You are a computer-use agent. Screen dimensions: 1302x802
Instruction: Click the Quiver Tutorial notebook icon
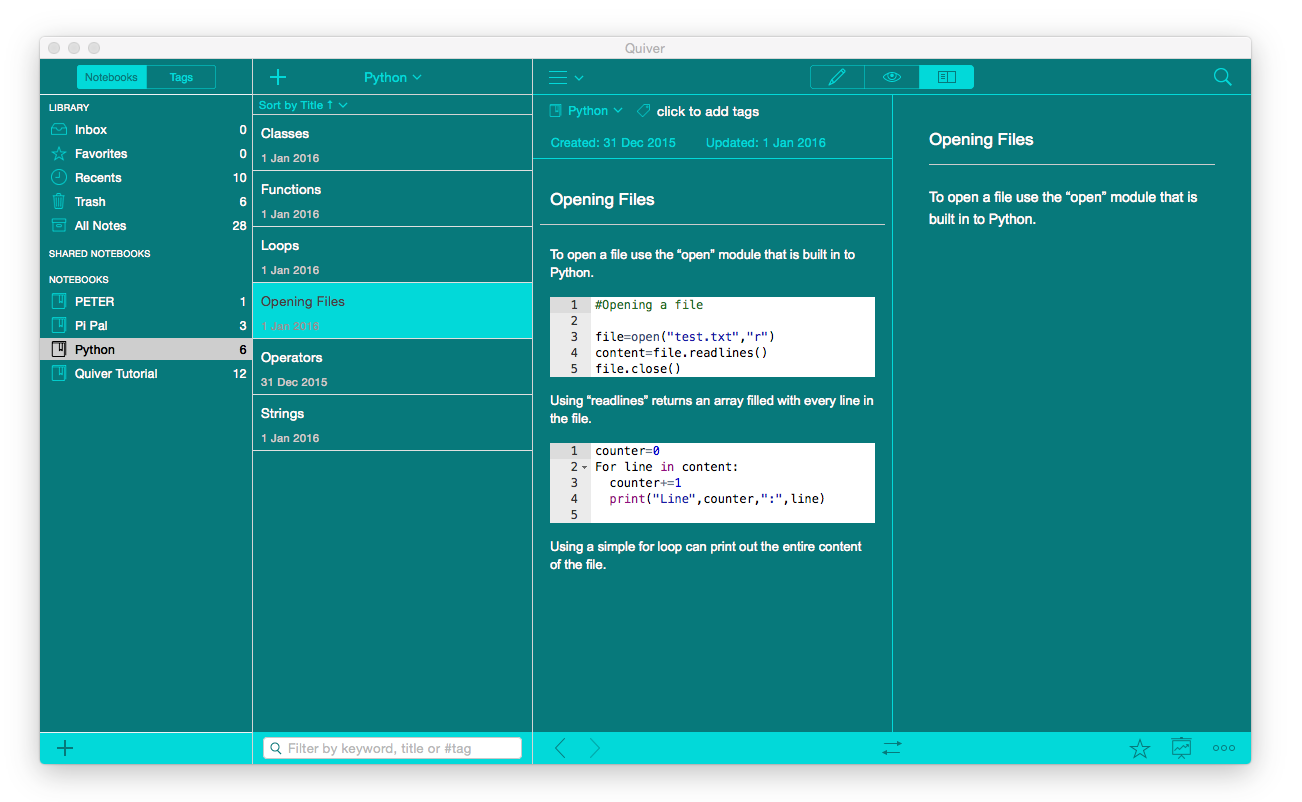(59, 374)
